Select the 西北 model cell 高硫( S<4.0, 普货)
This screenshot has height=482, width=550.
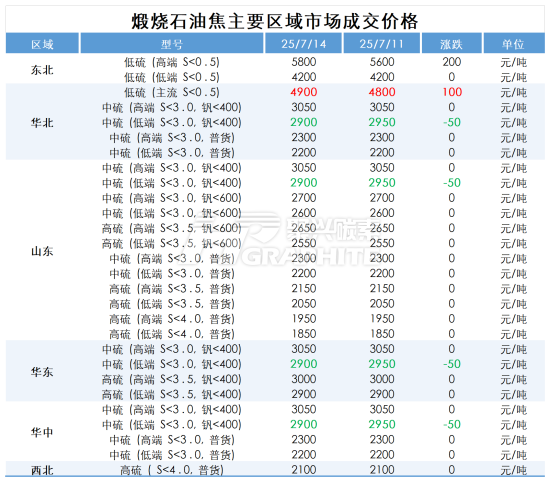[x=172, y=470]
